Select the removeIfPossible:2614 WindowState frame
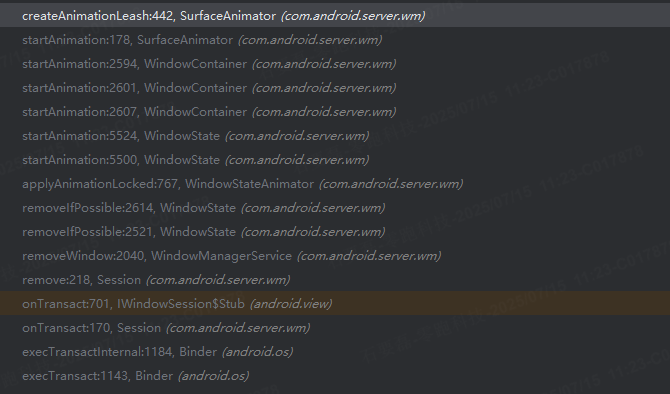This screenshot has height=394, width=670. point(335,208)
